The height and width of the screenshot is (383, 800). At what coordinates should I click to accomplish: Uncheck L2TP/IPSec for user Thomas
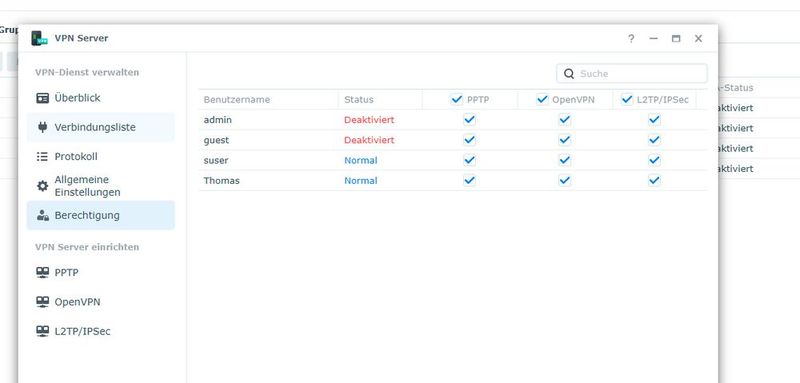click(654, 181)
